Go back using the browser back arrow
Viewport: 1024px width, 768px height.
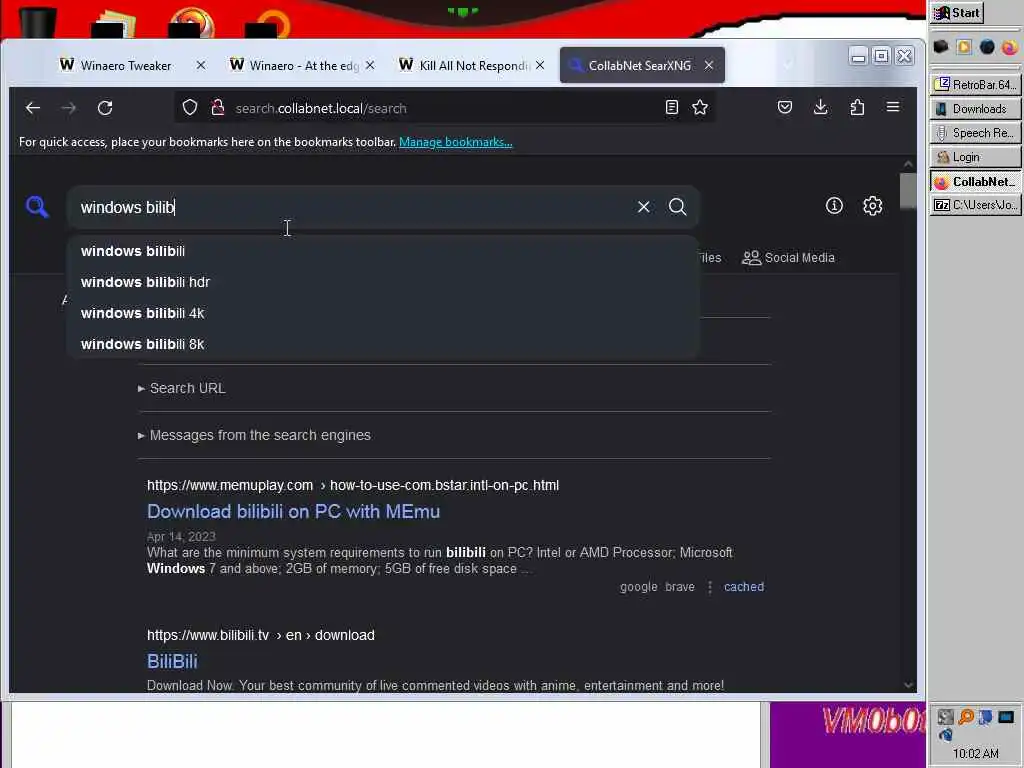pyautogui.click(x=33, y=108)
